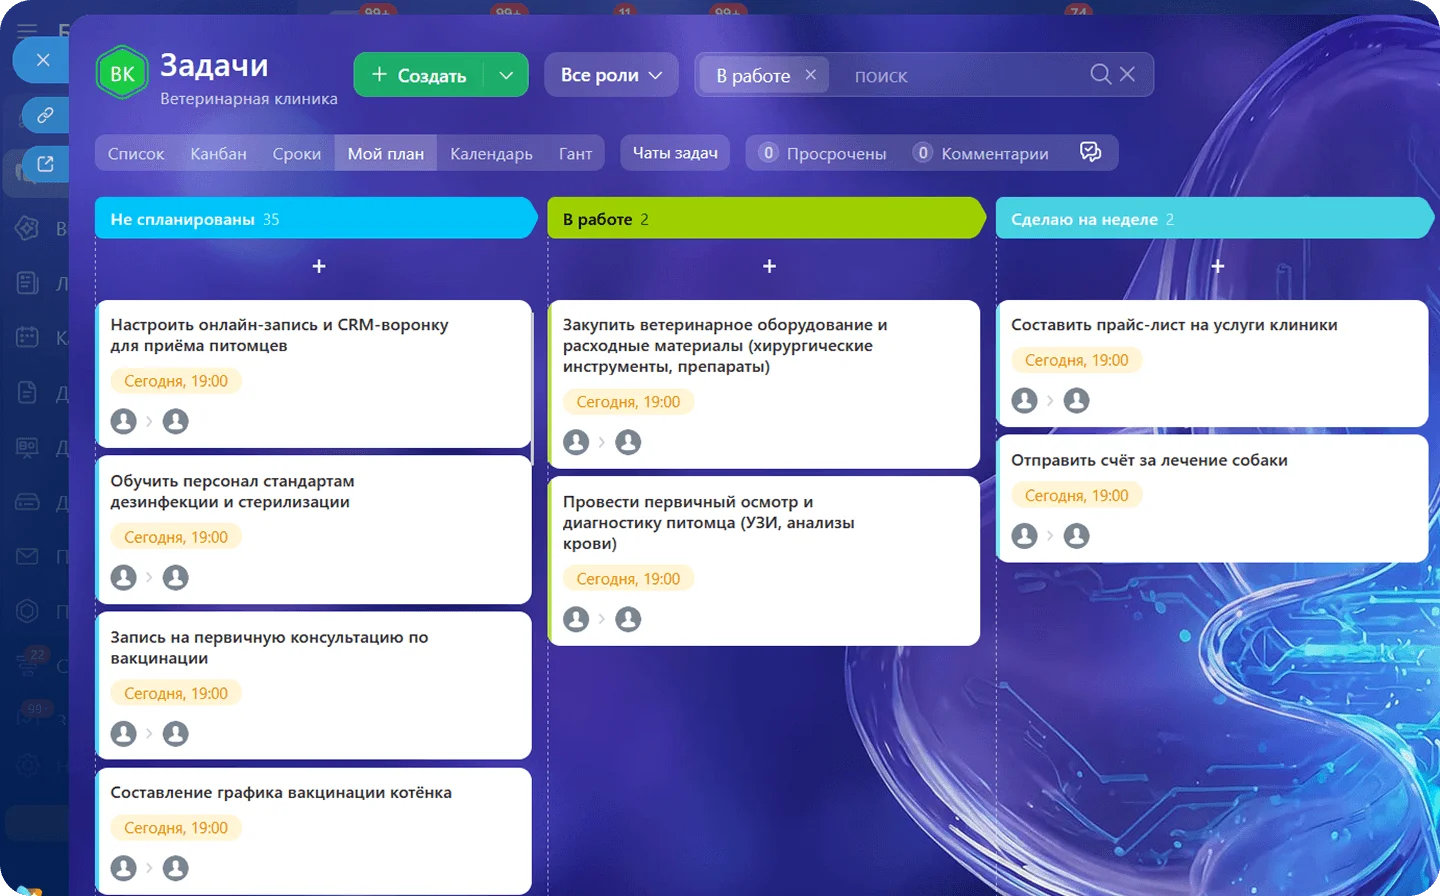The image size is (1440, 896).
Task: Open task "Составление графика вакцинации котёнка"
Action: (x=281, y=792)
